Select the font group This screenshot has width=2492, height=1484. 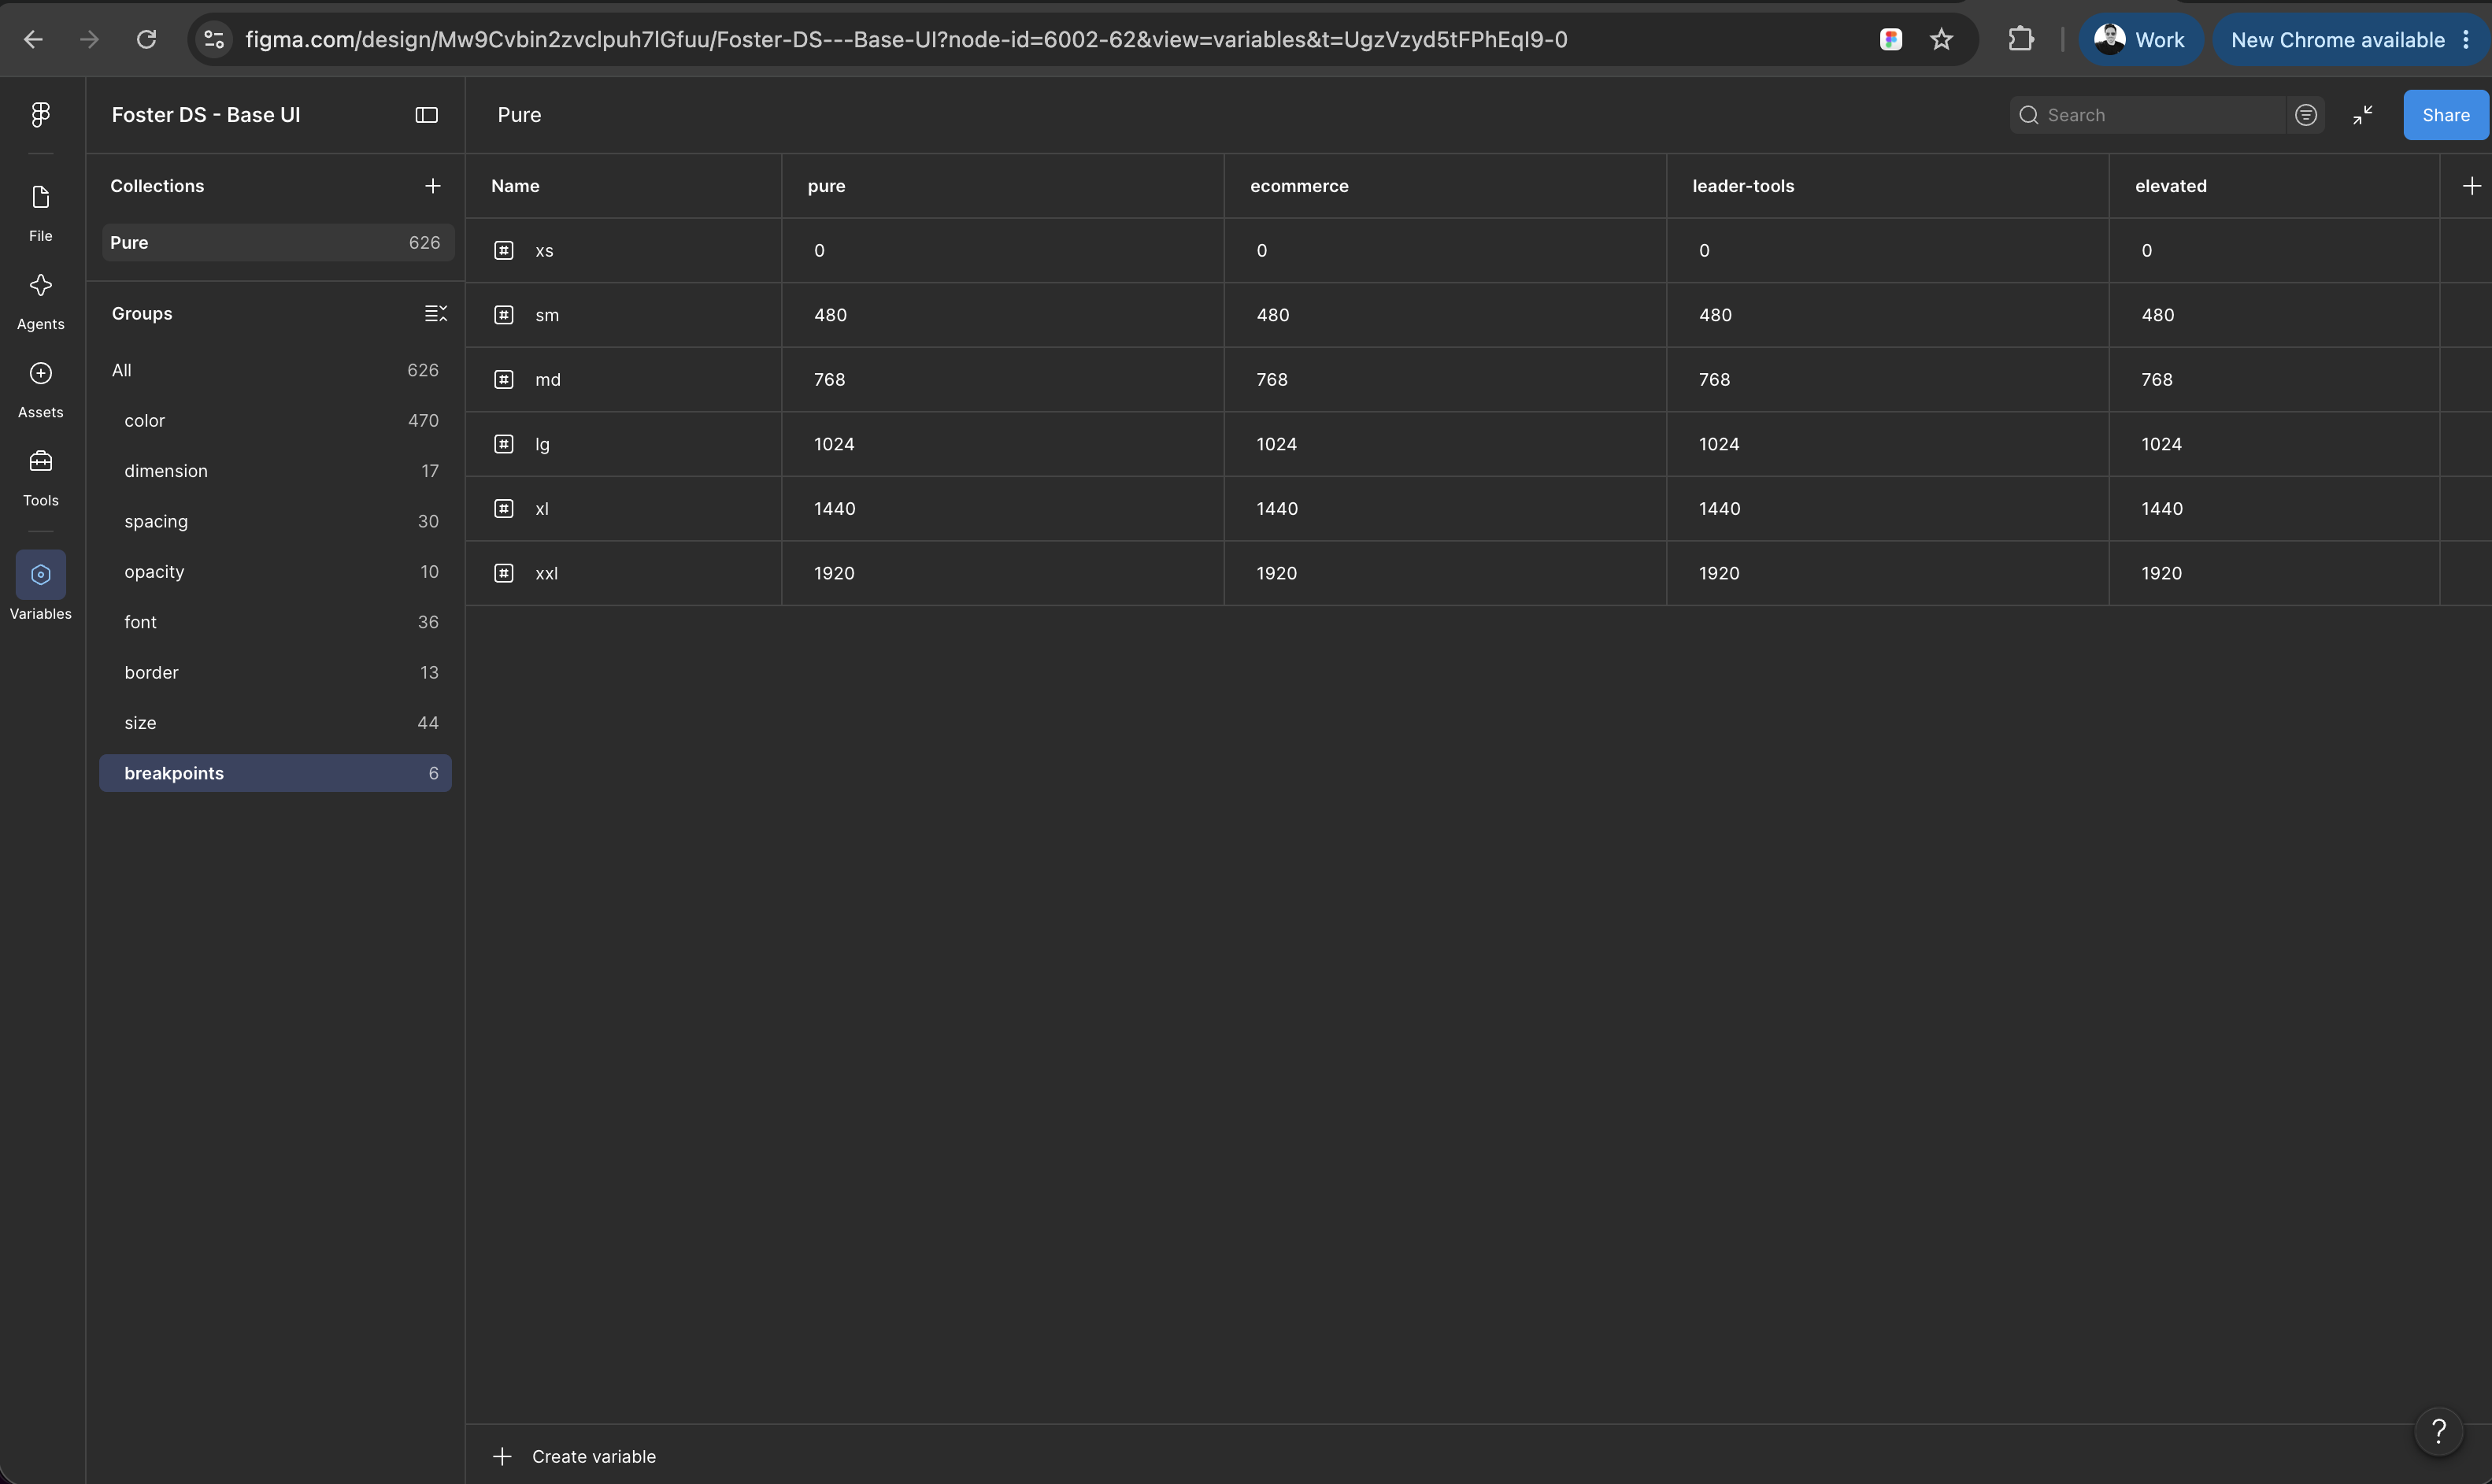[x=275, y=622]
